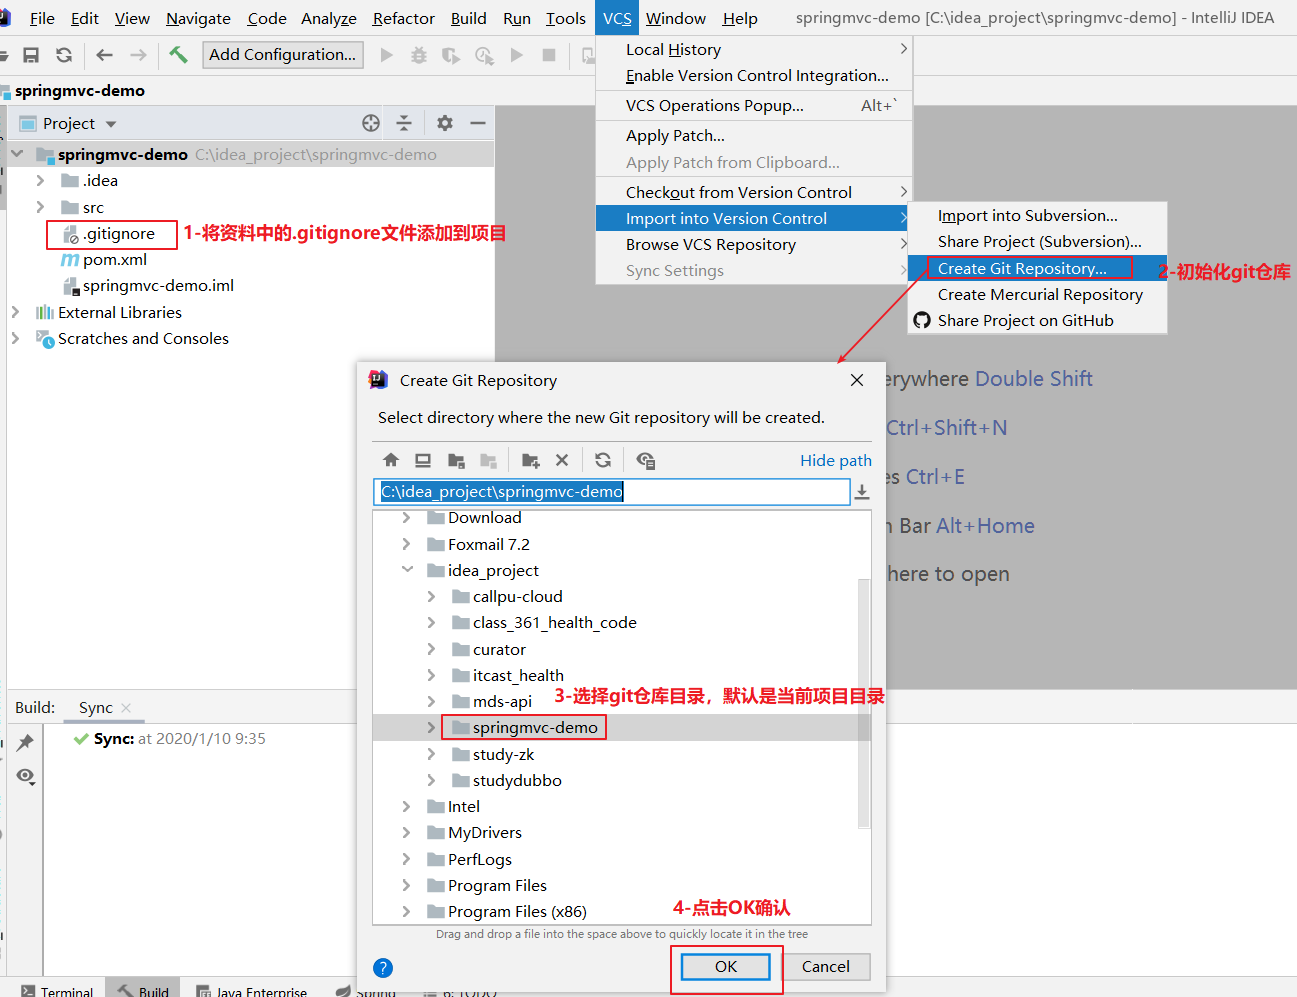Click Scroll from Source crosshair icon
This screenshot has width=1297, height=997.
(371, 123)
